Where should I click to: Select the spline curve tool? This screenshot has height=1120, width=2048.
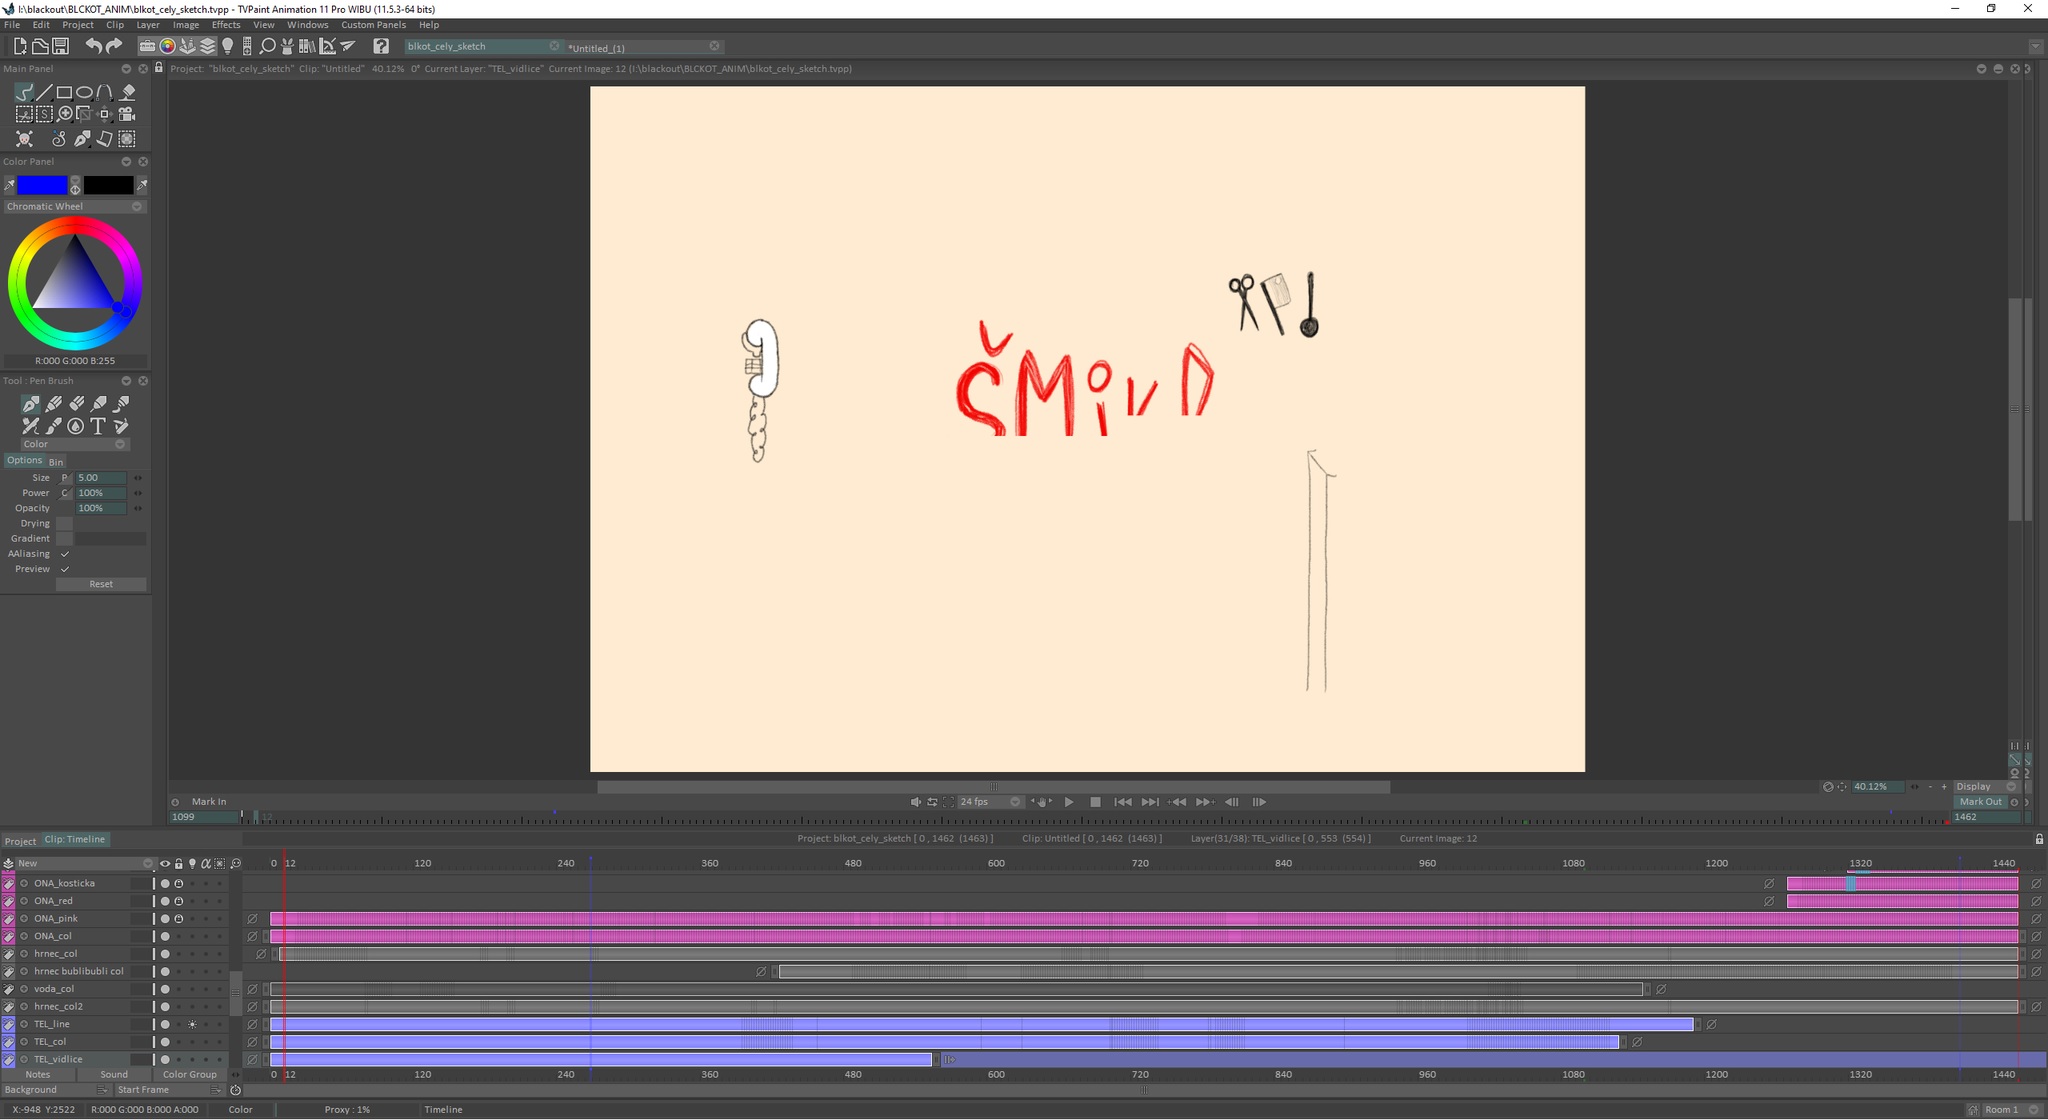[105, 92]
